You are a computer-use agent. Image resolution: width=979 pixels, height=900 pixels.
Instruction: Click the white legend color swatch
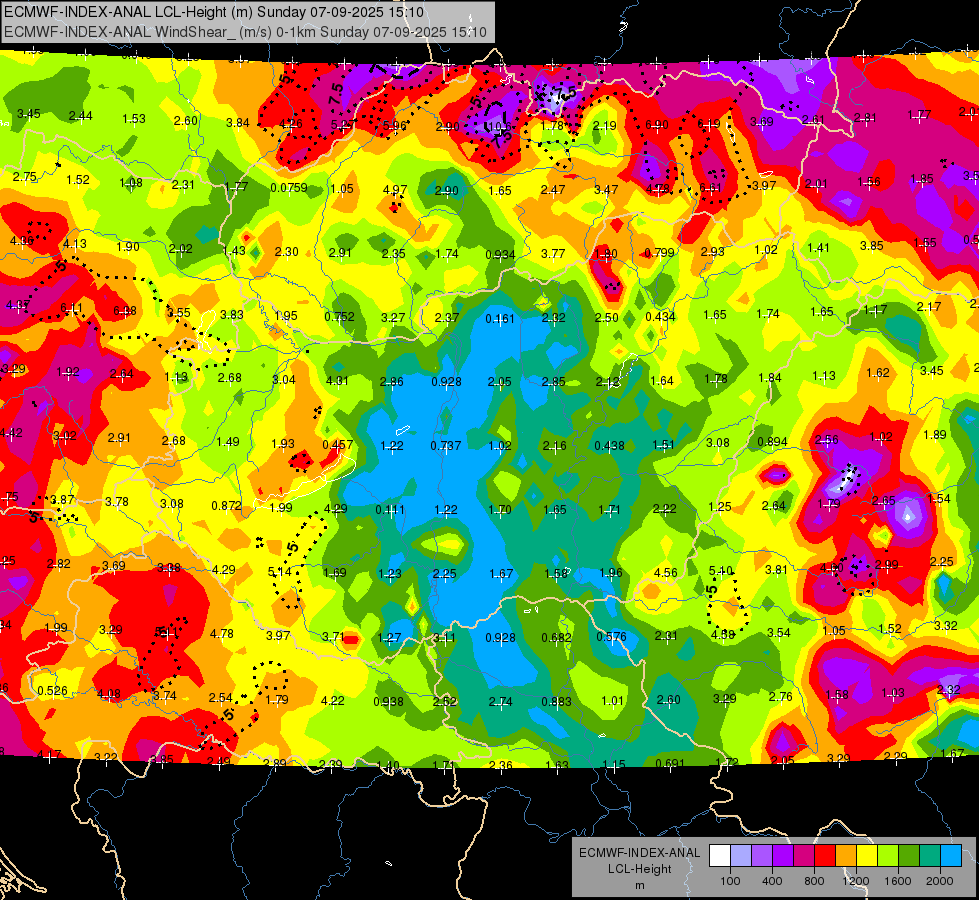[x=720, y=855]
